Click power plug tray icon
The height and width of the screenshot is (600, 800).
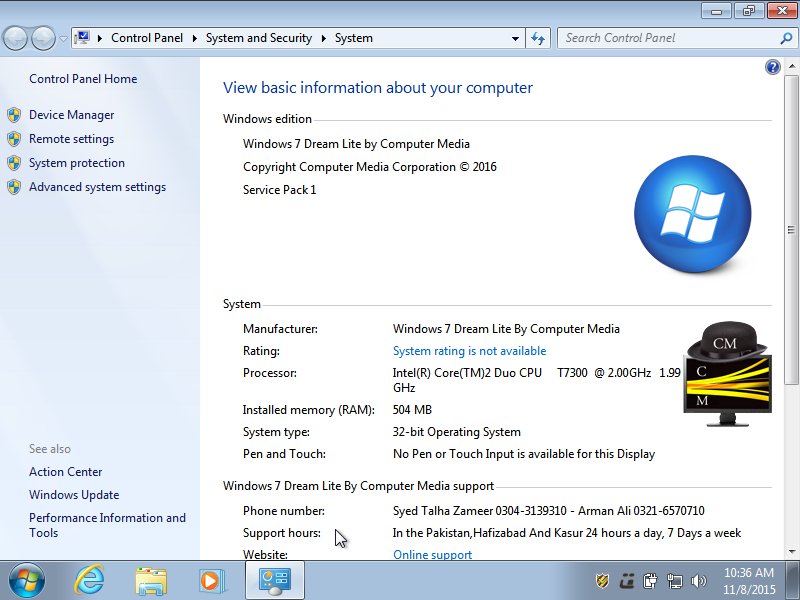[x=650, y=581]
